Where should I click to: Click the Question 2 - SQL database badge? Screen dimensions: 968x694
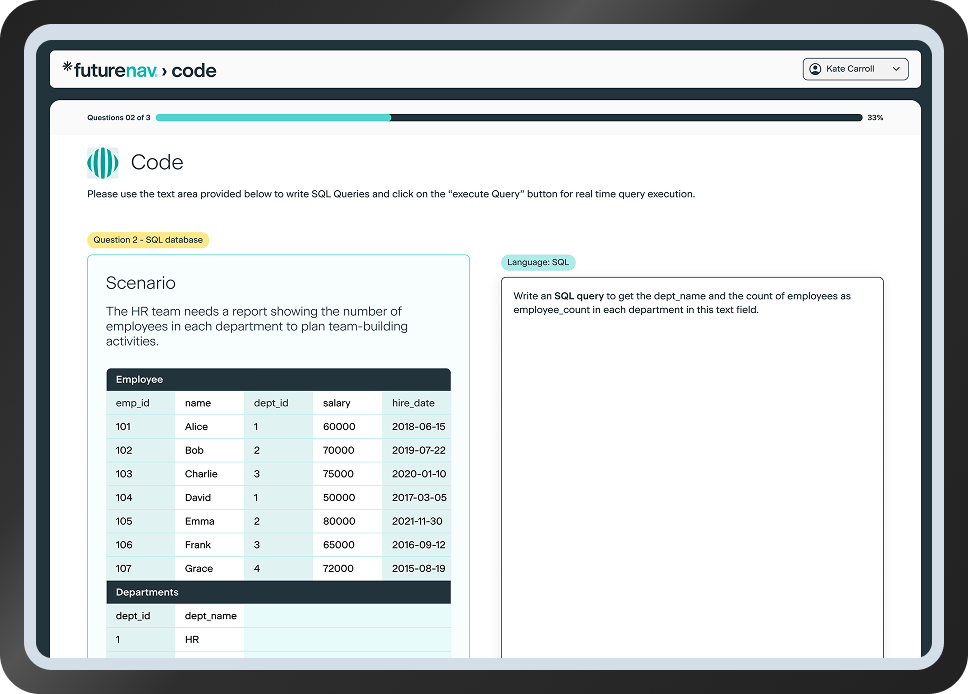pos(148,239)
